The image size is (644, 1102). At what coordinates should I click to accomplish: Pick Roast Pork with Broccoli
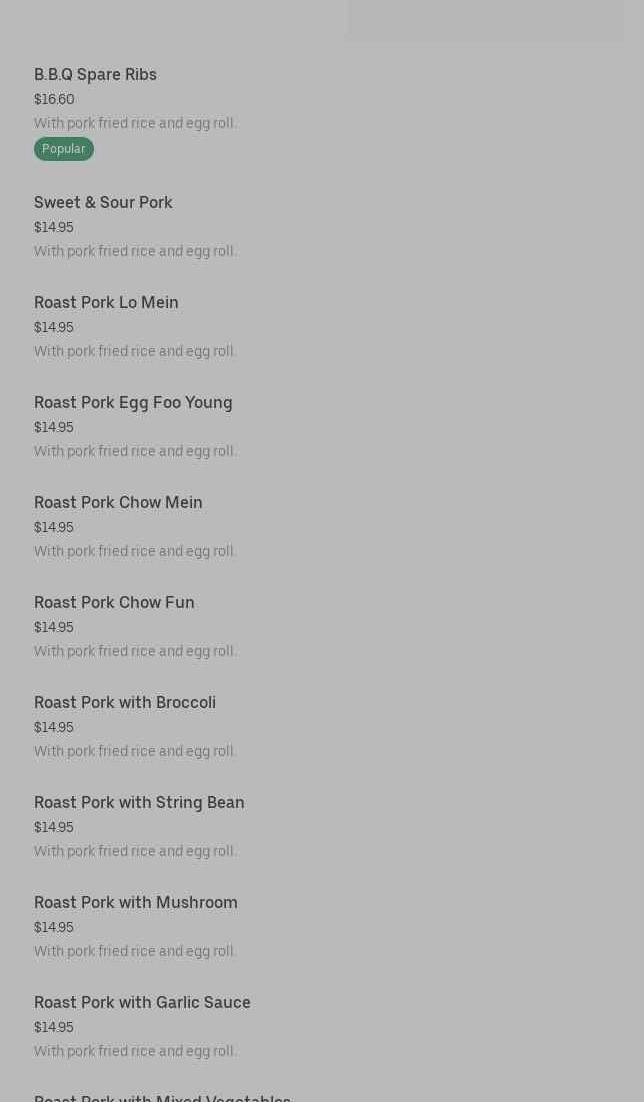pos(125,703)
